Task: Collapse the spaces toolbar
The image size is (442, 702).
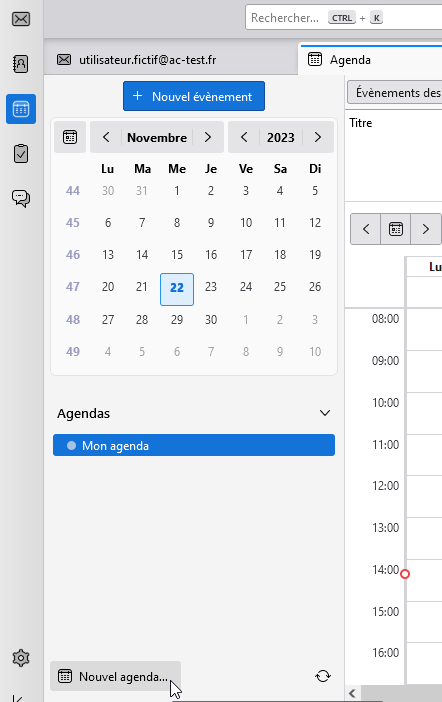Action: (x=19, y=698)
